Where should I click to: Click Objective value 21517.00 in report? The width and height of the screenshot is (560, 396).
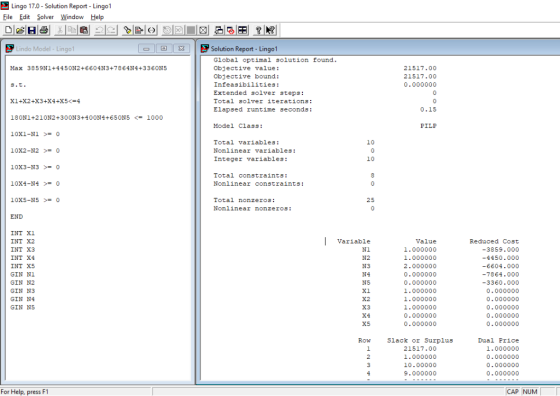420,68
